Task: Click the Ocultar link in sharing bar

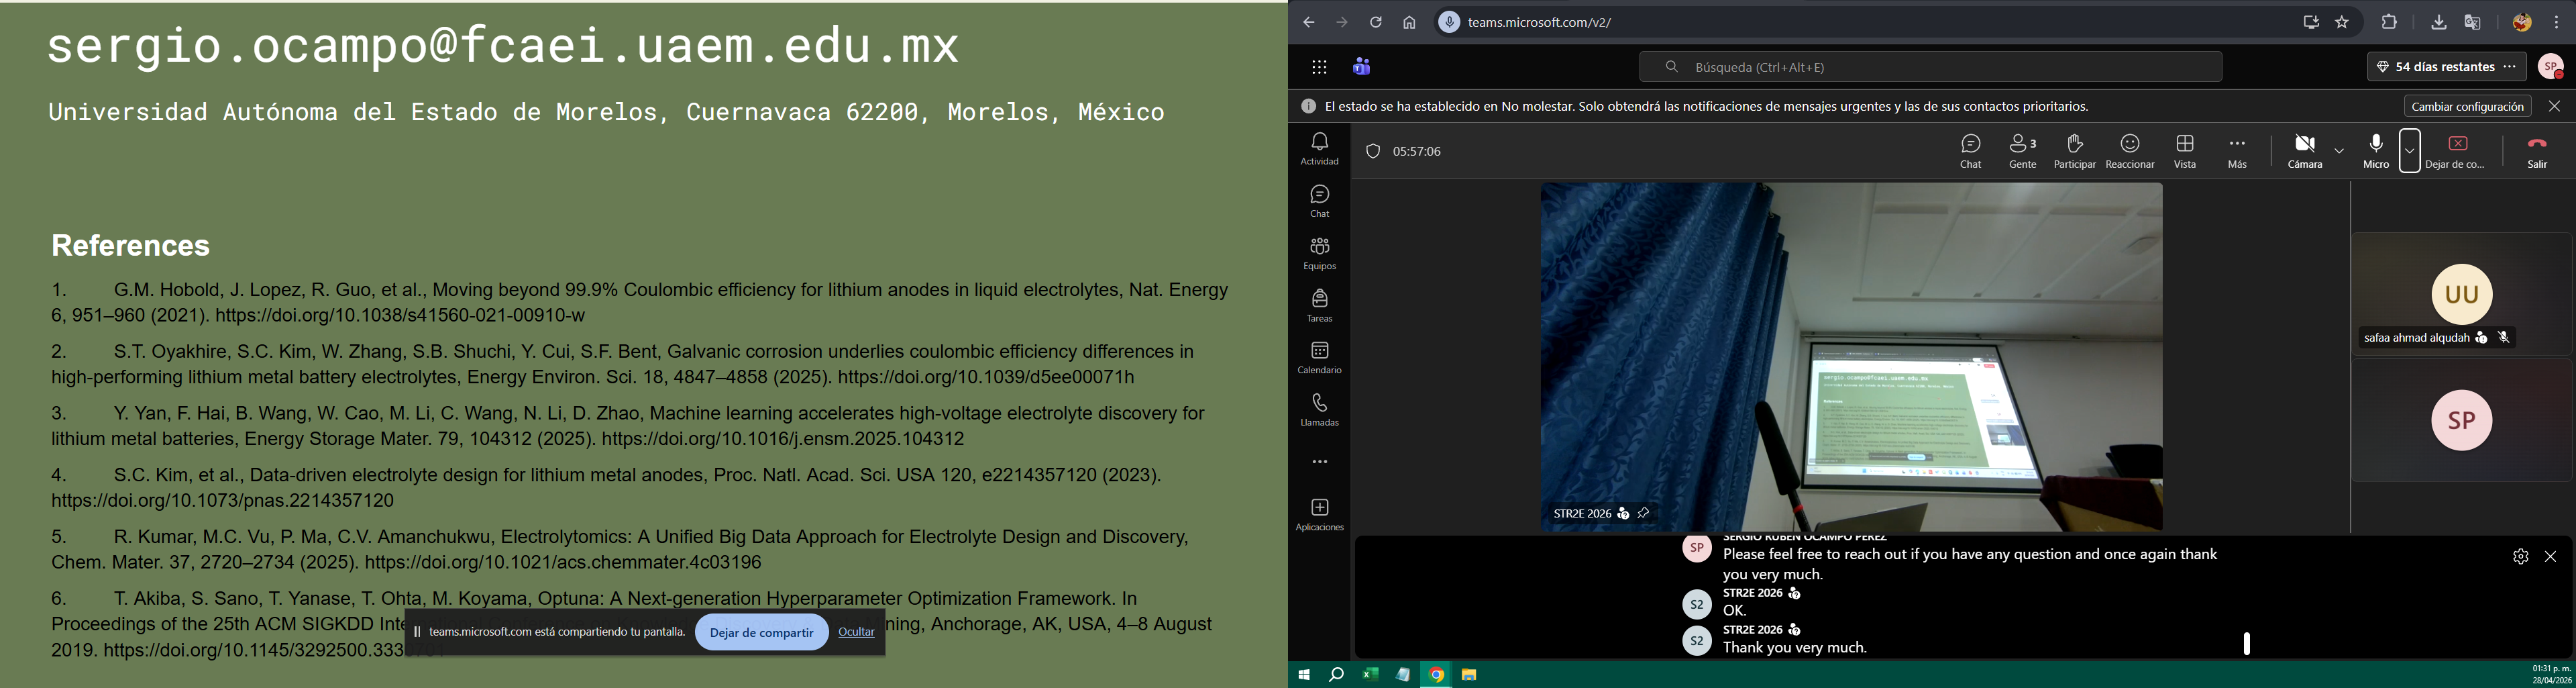Action: 856,632
